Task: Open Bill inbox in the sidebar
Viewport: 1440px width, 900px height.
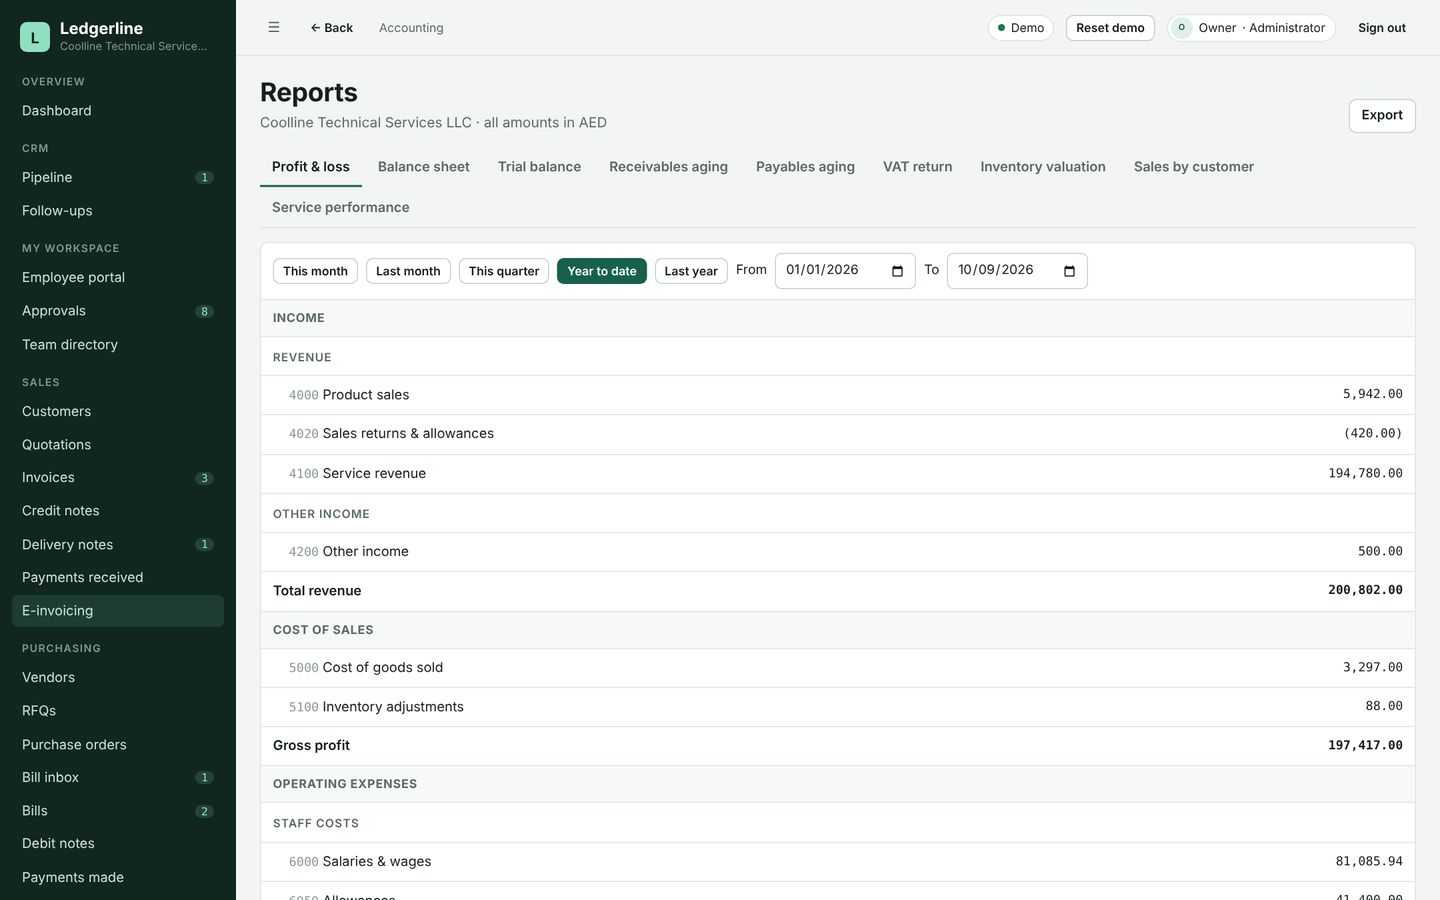Action: pyautogui.click(x=118, y=778)
